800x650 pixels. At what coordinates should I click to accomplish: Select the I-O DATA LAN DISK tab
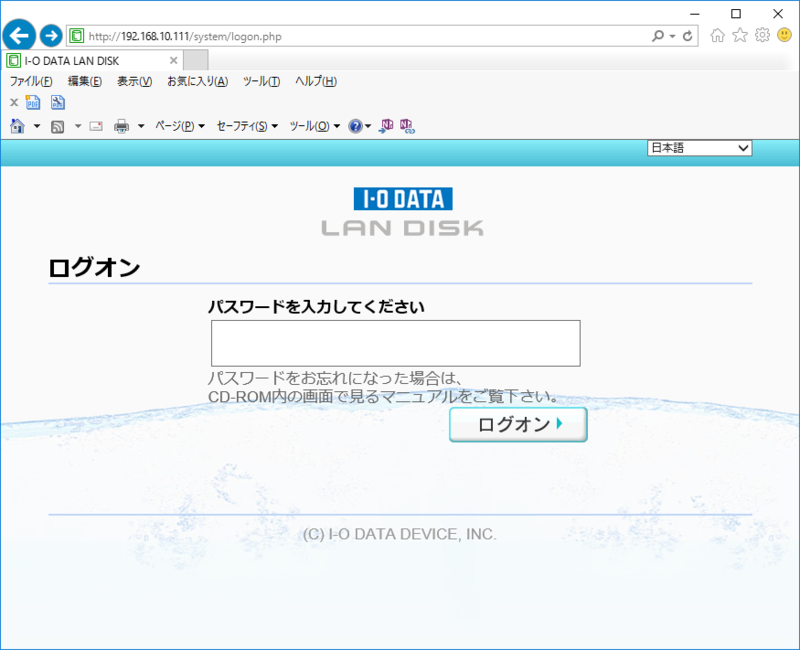[x=92, y=60]
